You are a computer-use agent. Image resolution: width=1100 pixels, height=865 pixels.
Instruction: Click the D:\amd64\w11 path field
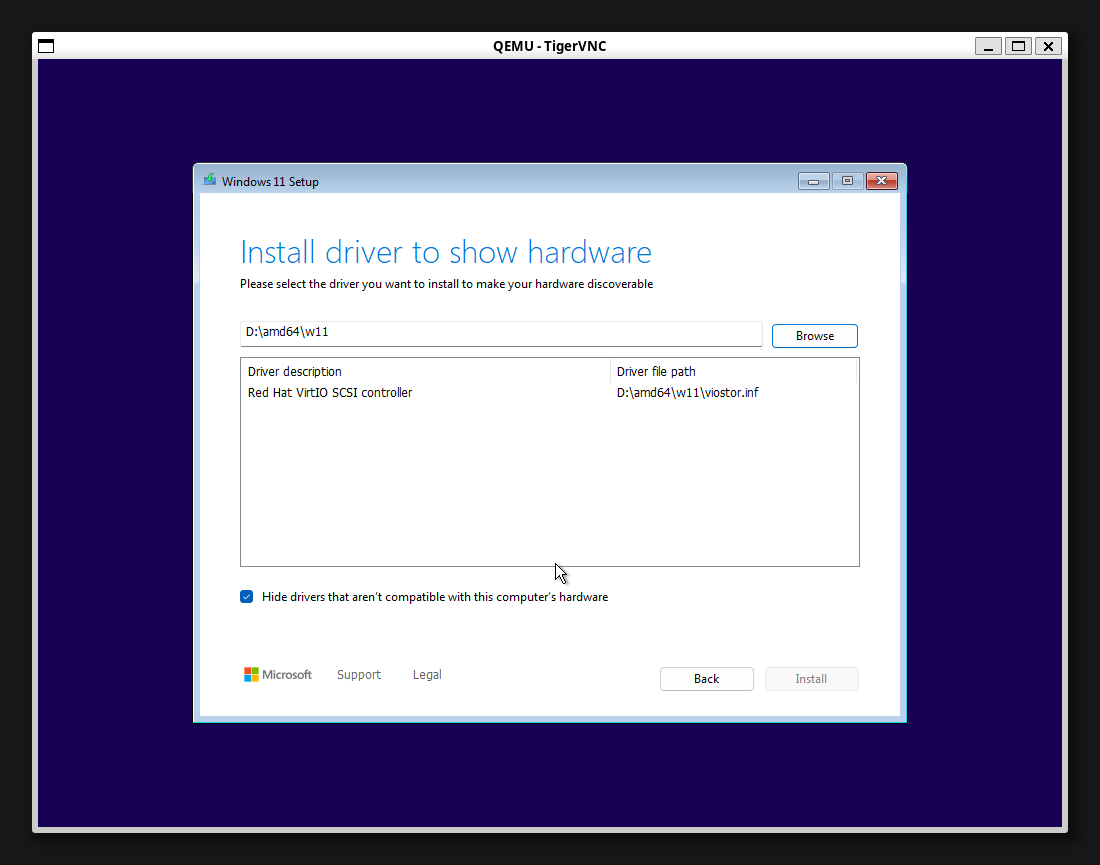(x=500, y=334)
